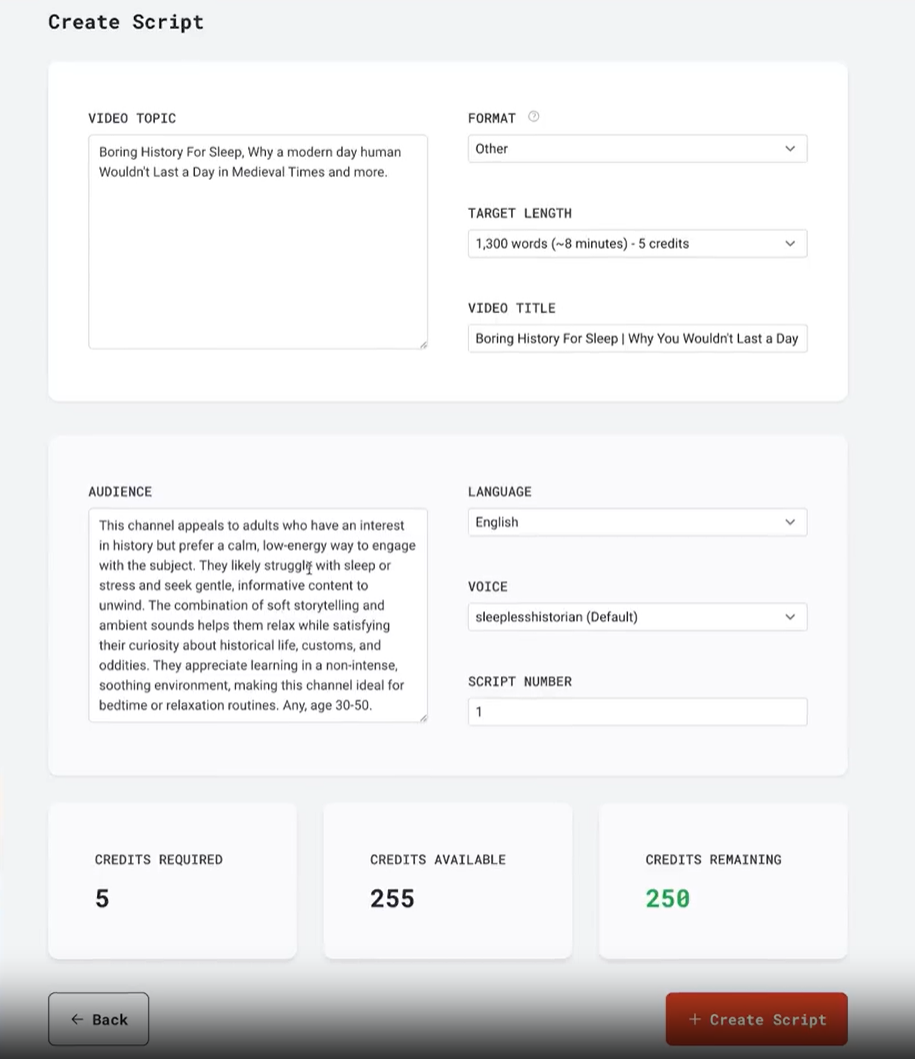
Task: Click the Video Topic textarea resize handle
Action: click(423, 345)
